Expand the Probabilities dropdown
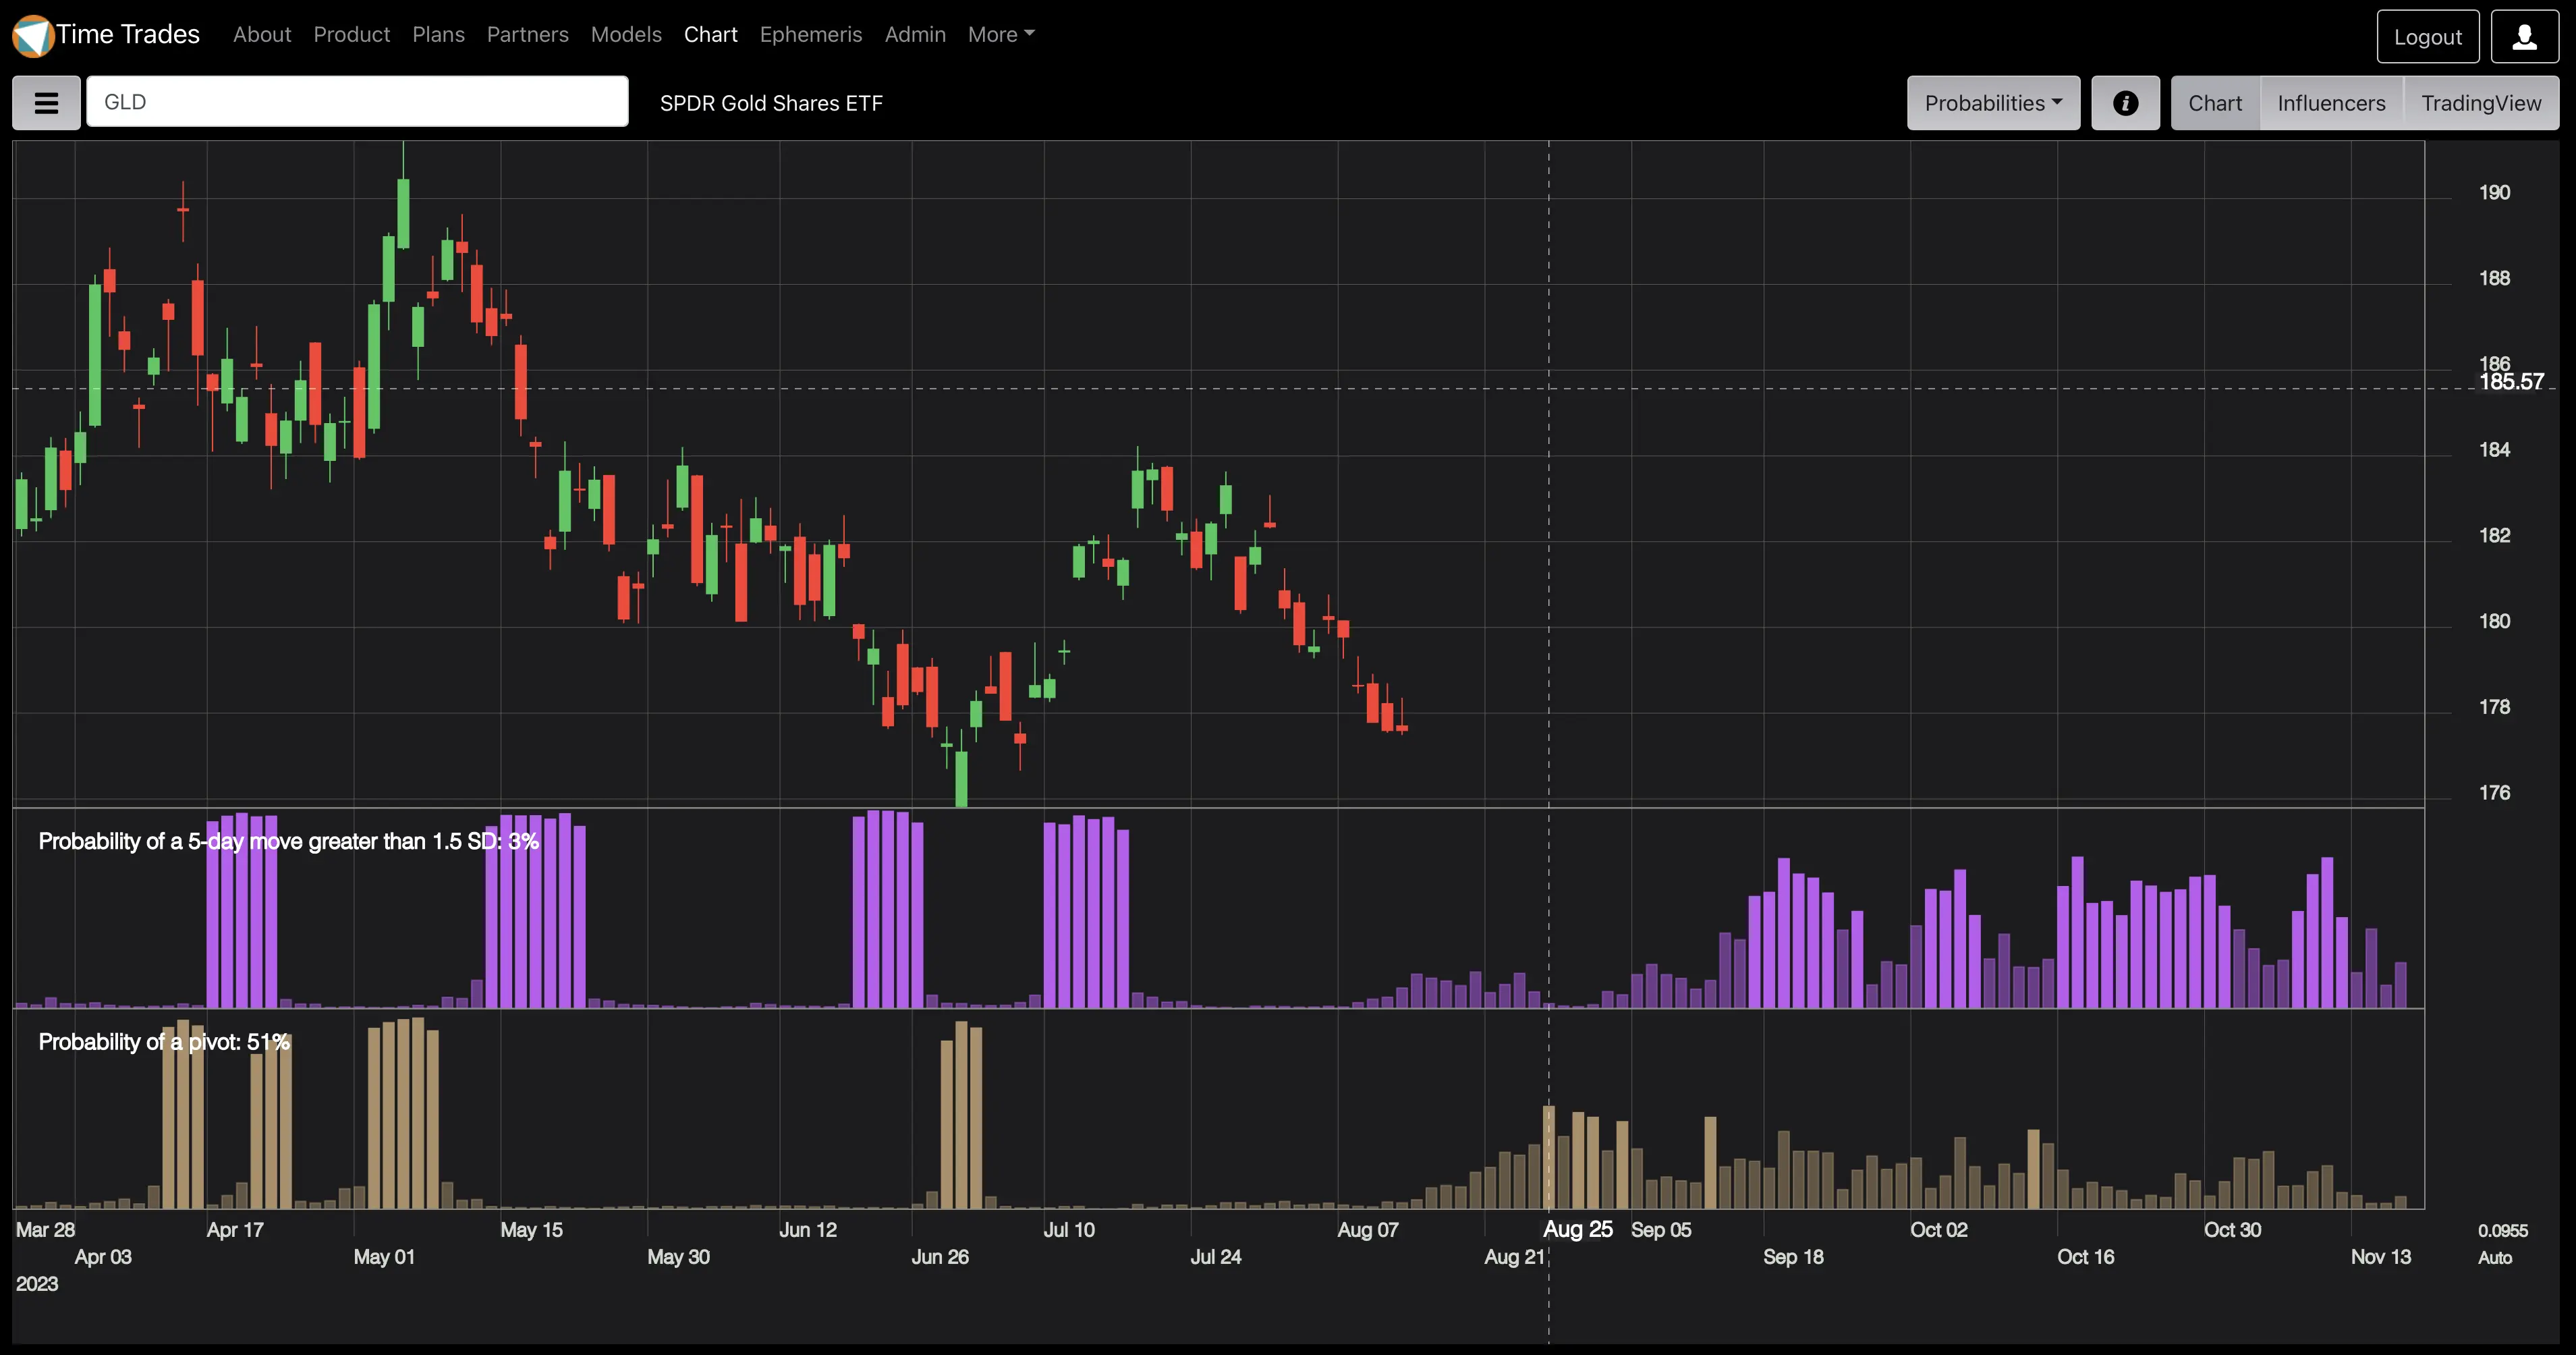Screen dimensions: 2576x1355 [1993, 103]
